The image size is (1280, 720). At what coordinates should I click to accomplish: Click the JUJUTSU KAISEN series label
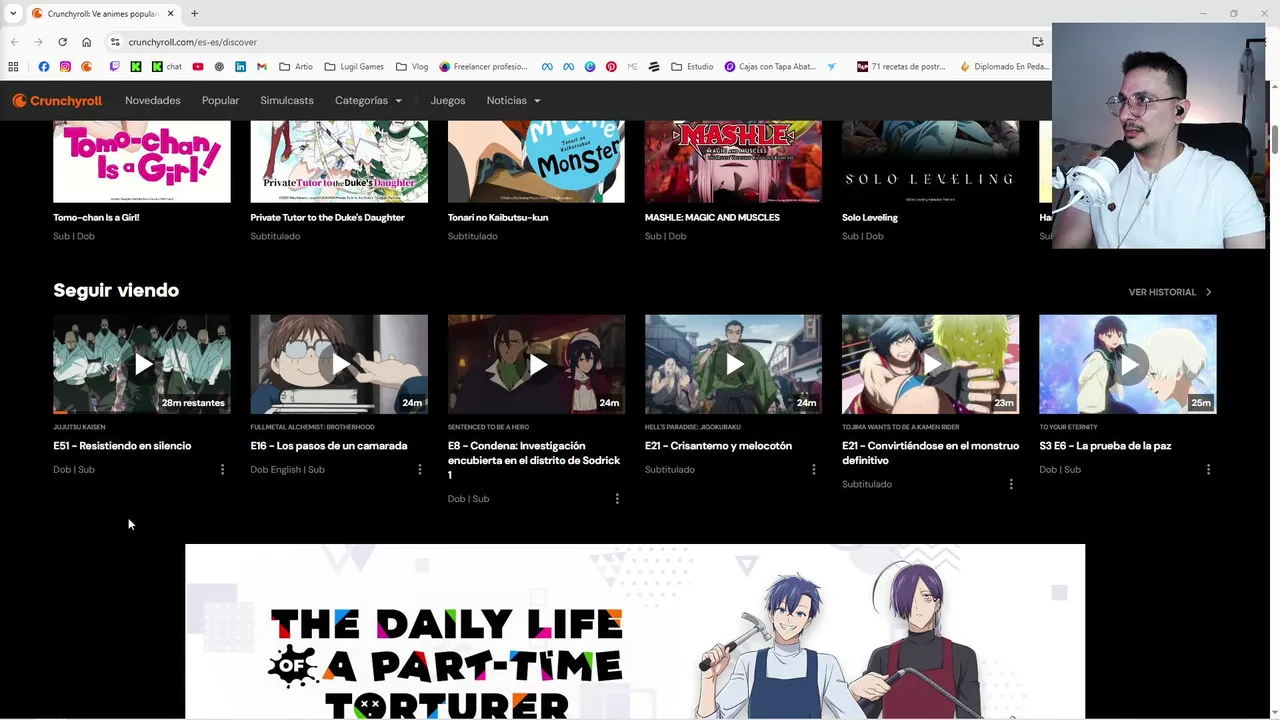click(79, 427)
